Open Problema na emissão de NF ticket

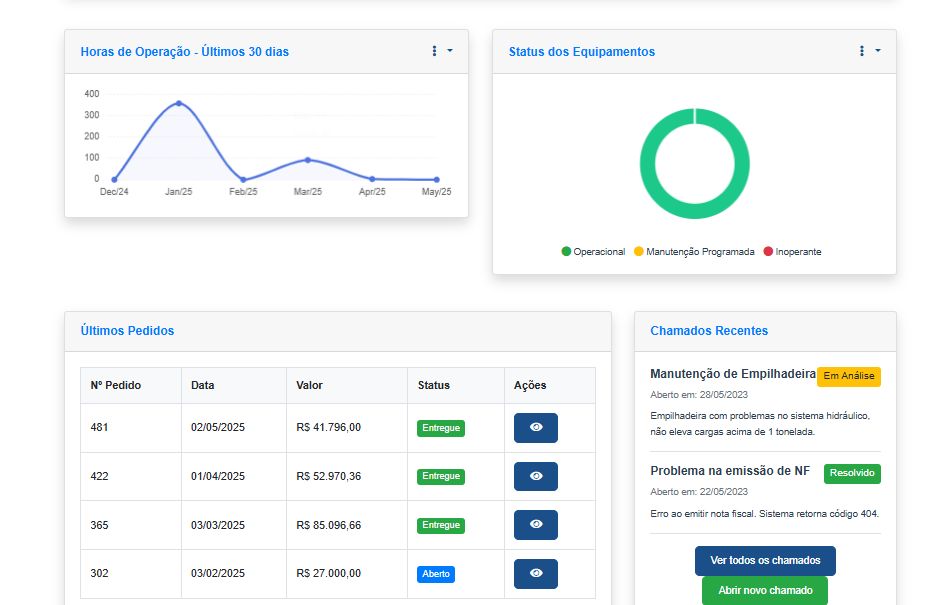point(729,471)
